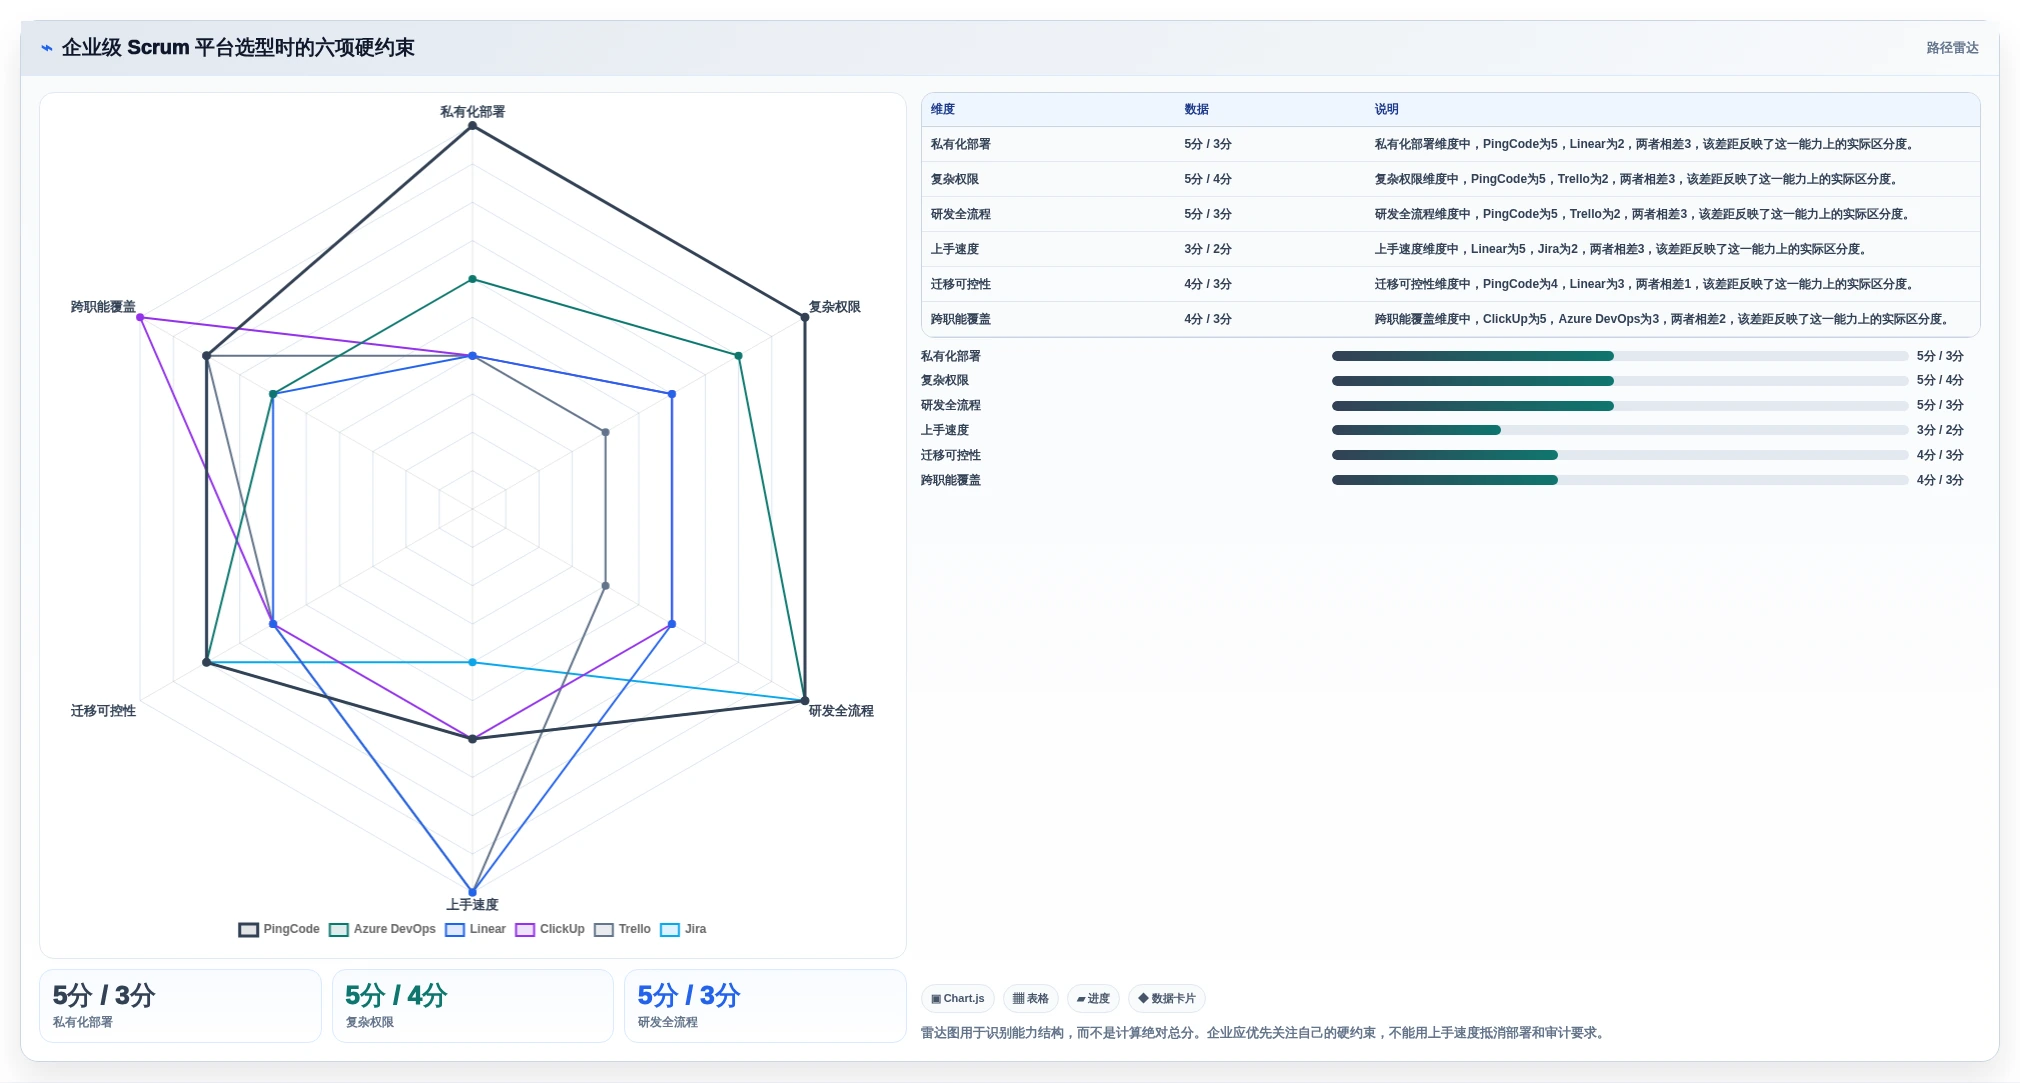Click the 维度 column header

(x=943, y=109)
